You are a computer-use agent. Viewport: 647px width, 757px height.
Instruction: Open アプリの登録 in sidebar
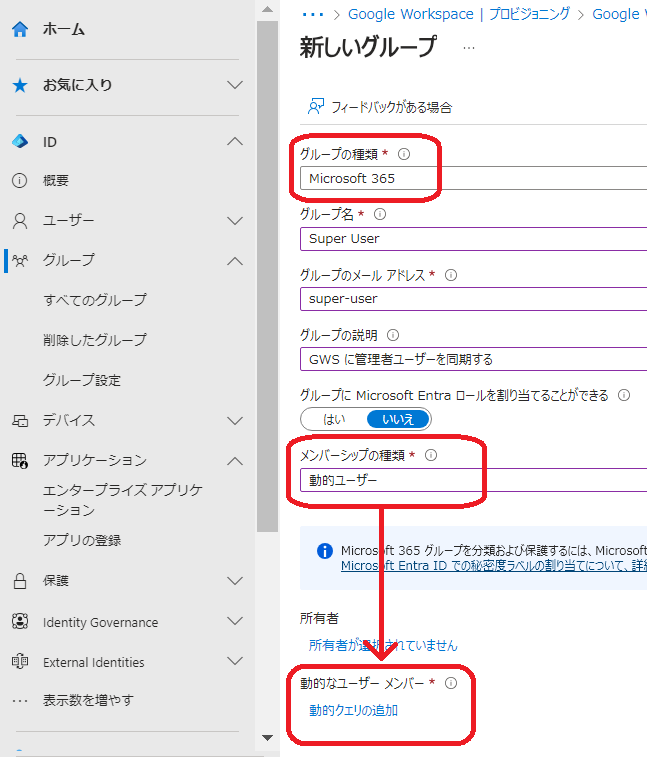[x=82, y=540]
